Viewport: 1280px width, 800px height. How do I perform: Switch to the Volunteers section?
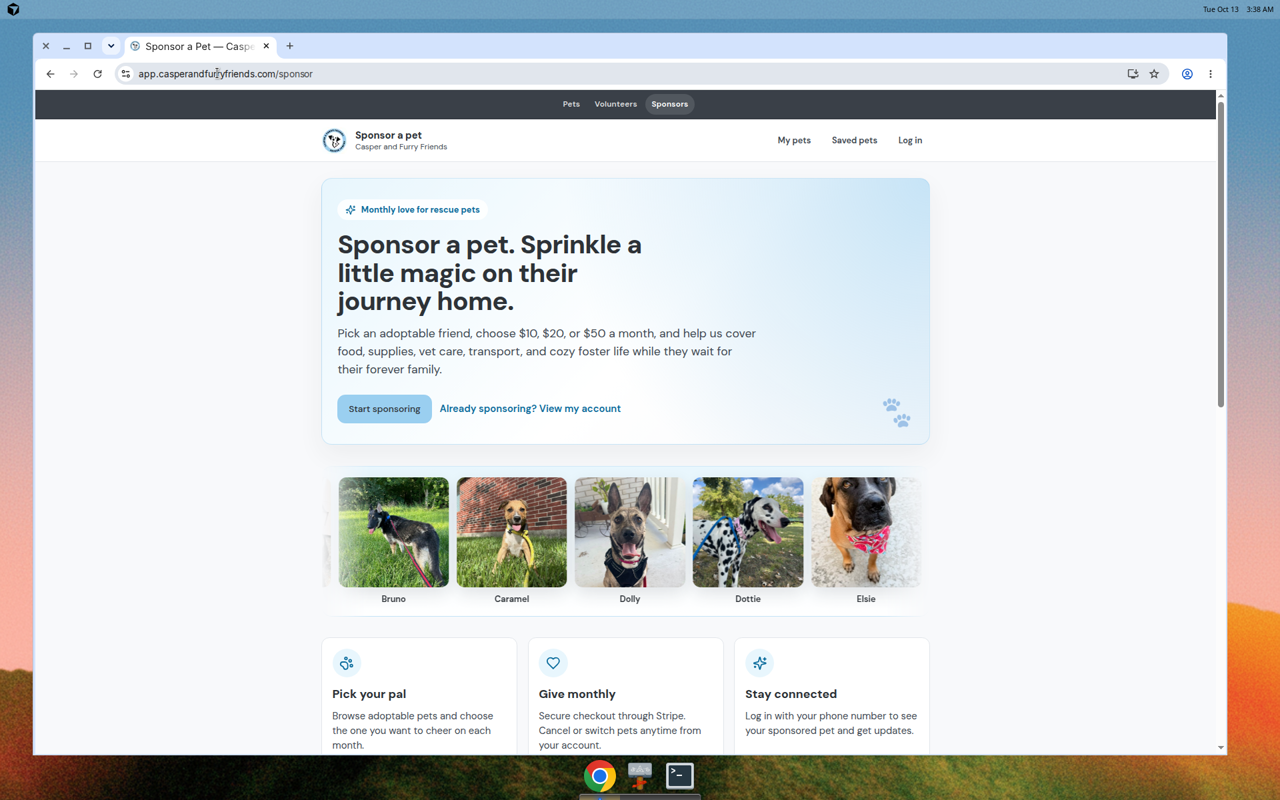[x=615, y=104]
